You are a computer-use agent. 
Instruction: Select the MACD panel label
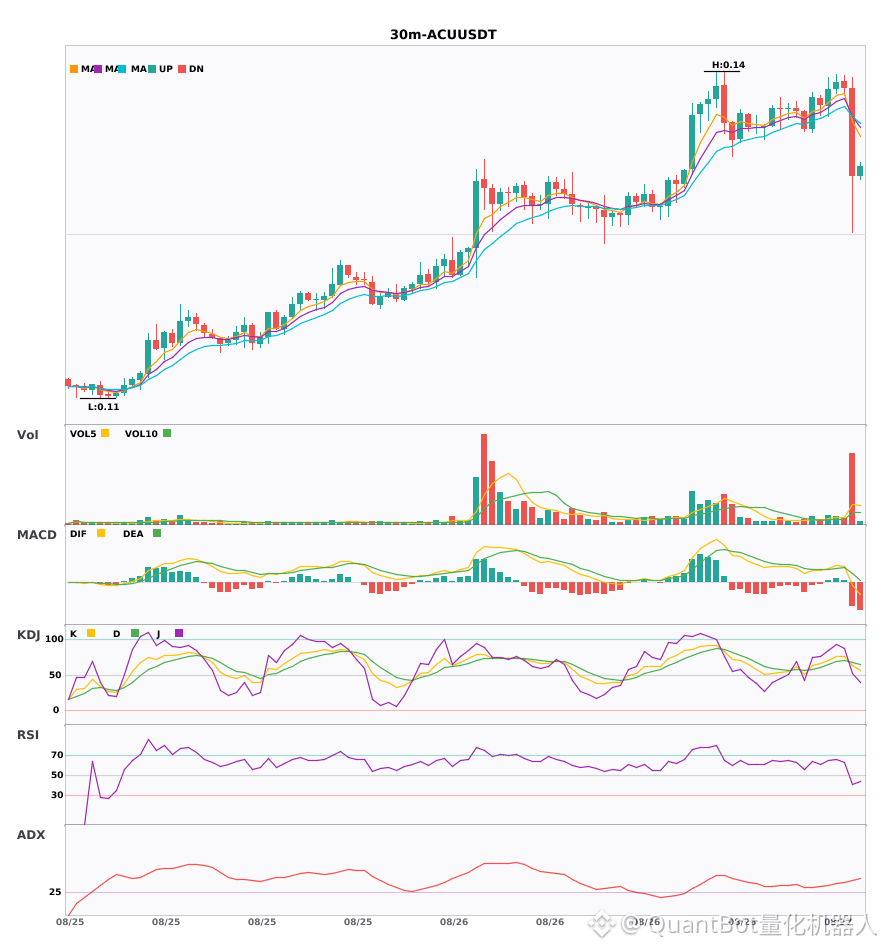pos(36,534)
